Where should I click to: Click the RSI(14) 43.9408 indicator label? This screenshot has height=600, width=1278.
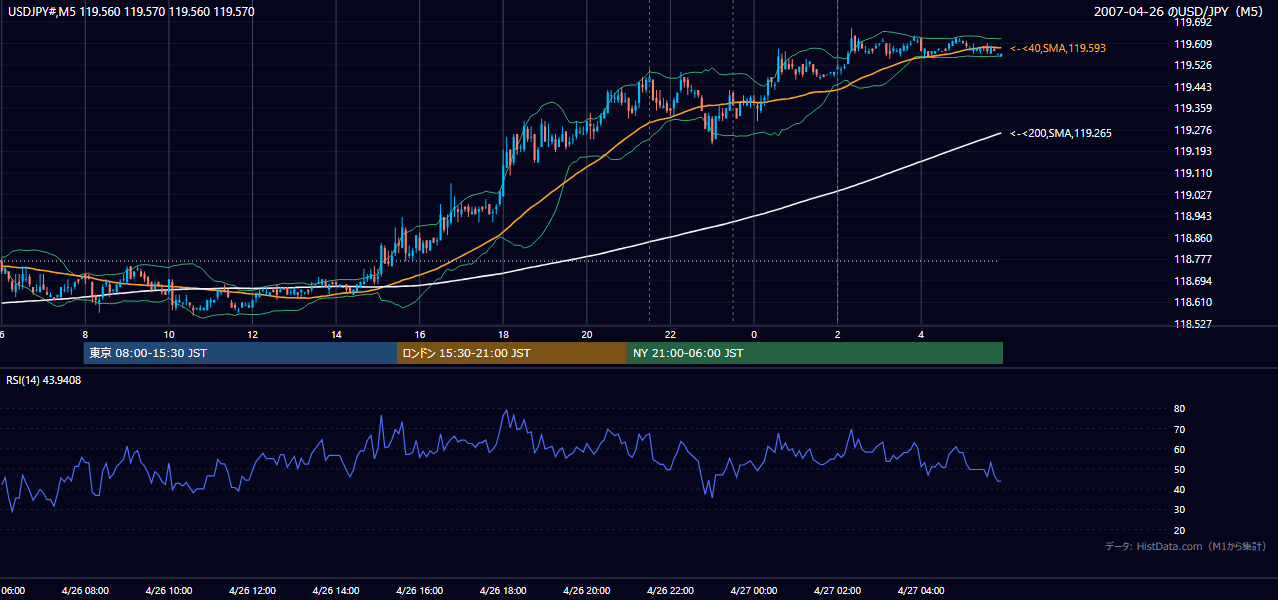tap(44, 380)
